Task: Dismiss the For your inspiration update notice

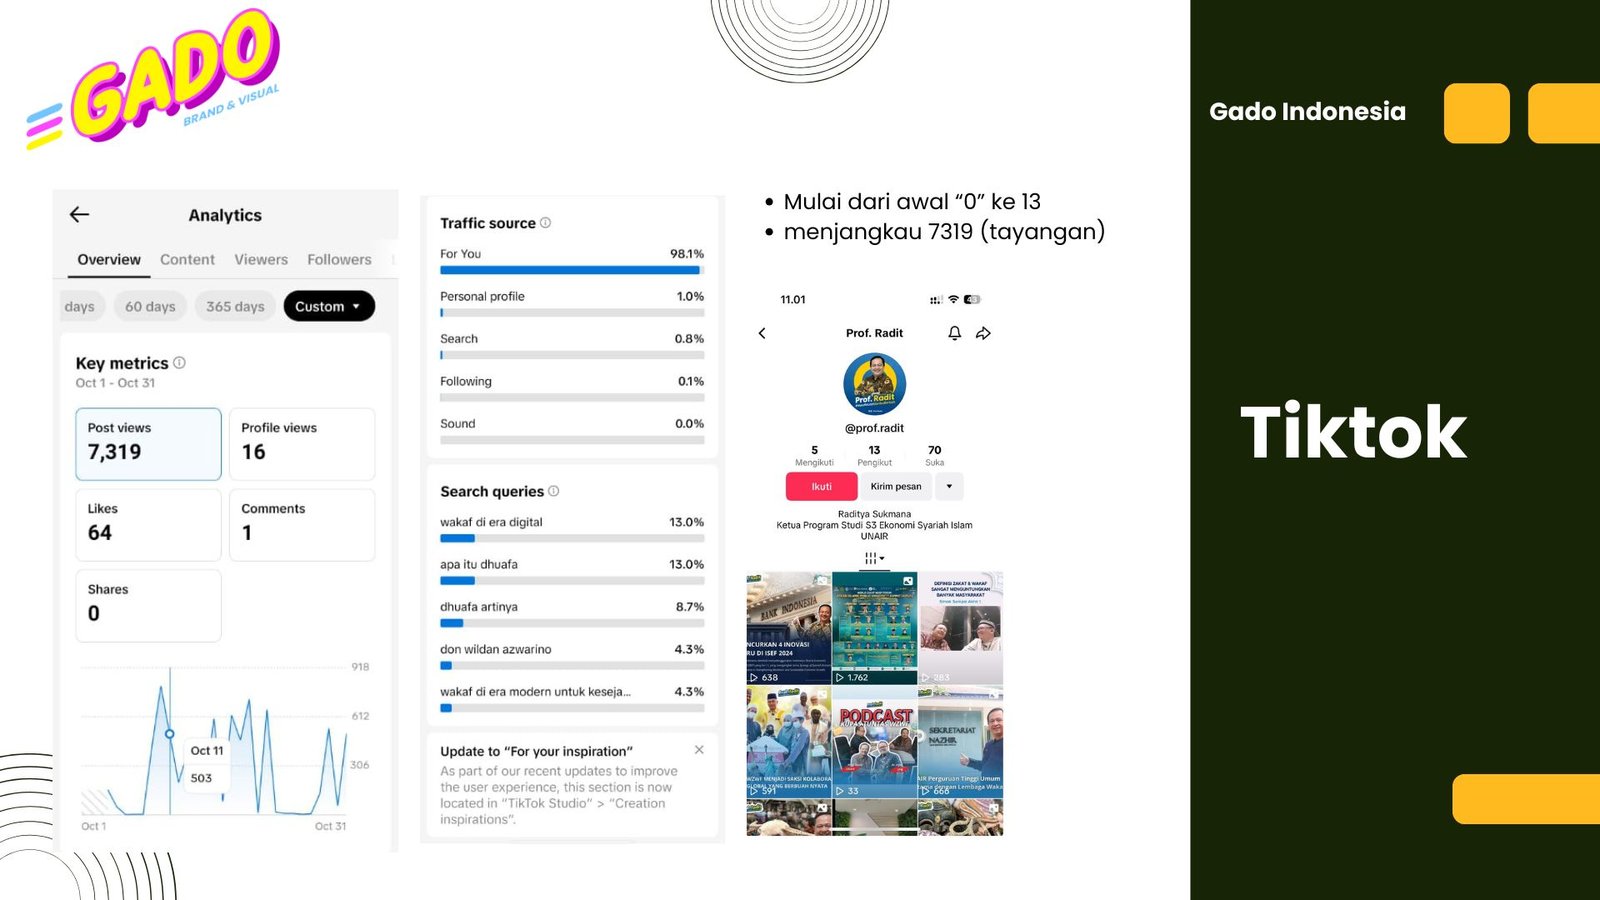Action: tap(699, 750)
